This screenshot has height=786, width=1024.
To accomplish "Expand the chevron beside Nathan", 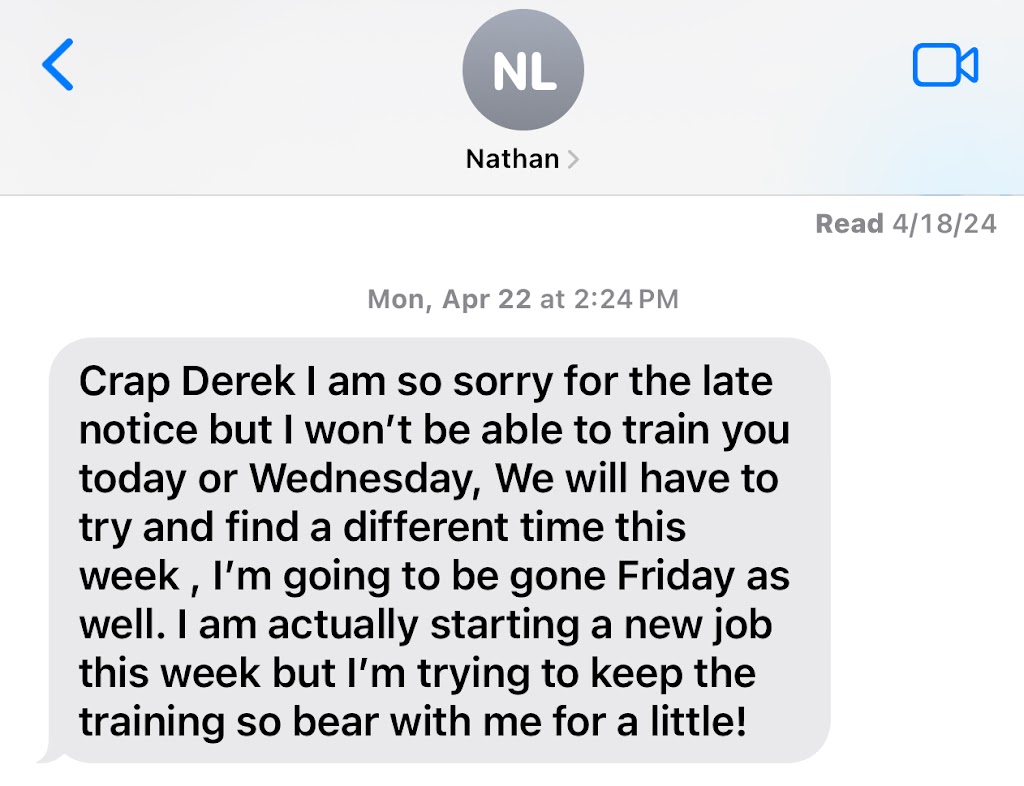I will (573, 159).
